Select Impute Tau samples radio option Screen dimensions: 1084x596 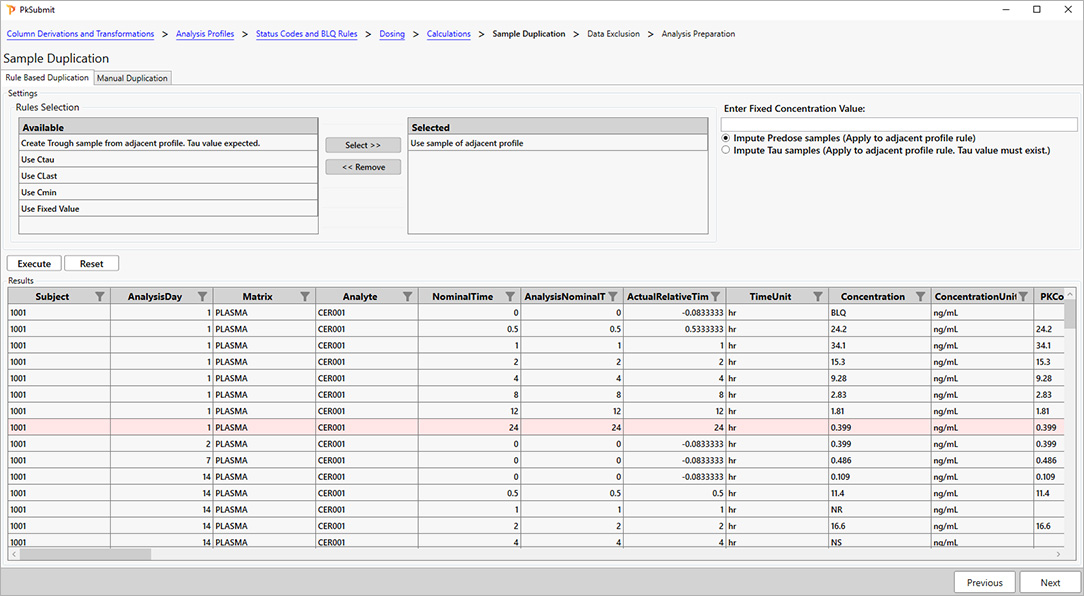tap(726, 150)
